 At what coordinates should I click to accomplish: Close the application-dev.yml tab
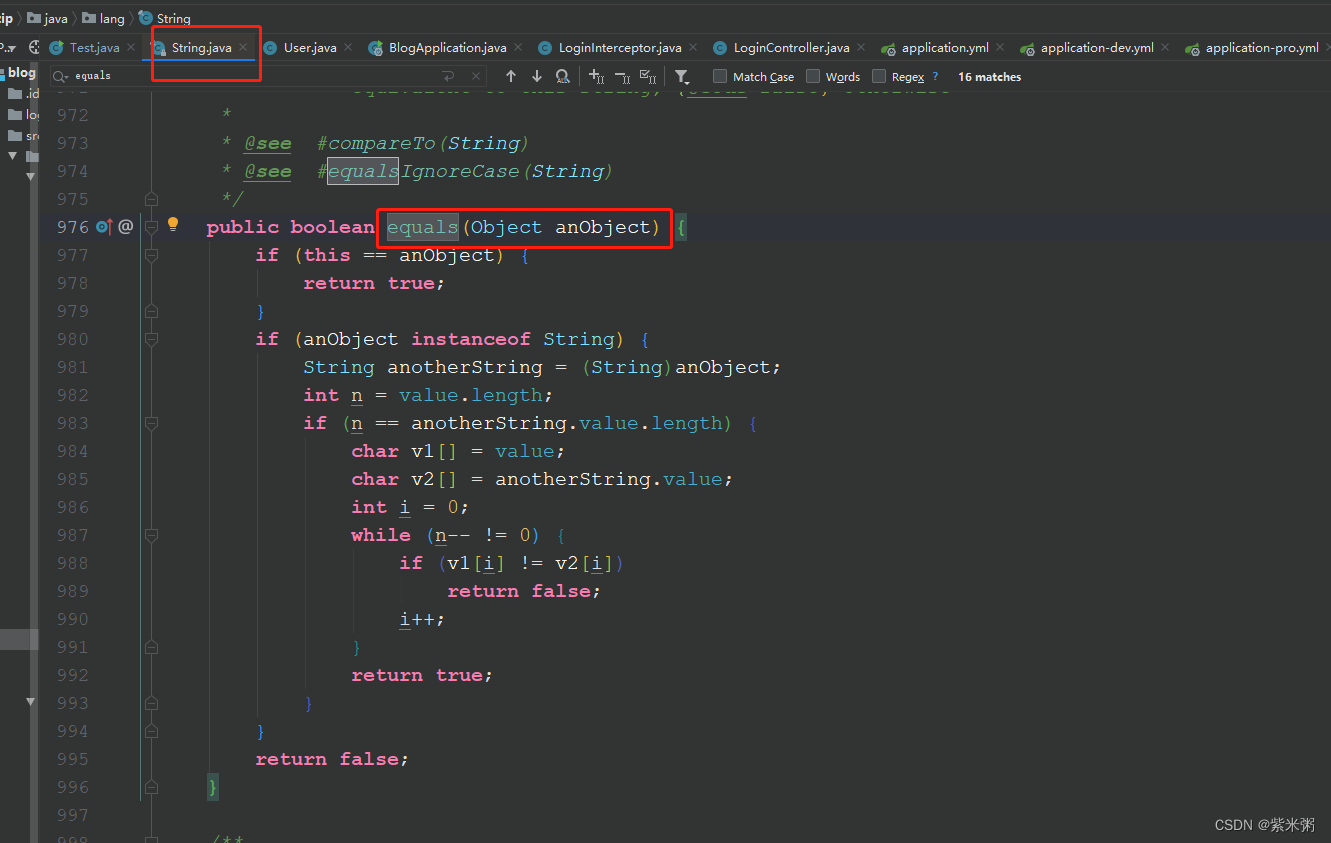[x=1165, y=47]
